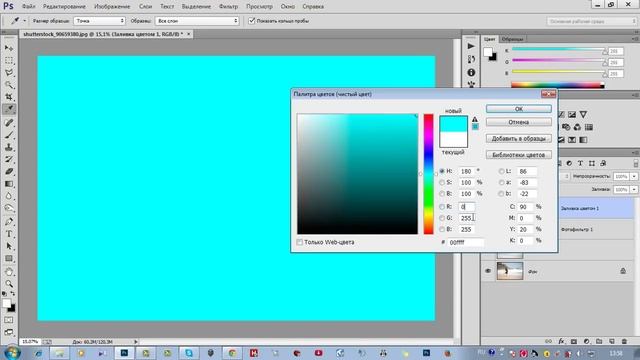This screenshot has height=360, width=640.
Task: Select the Healing Brush tool
Action: (9, 122)
